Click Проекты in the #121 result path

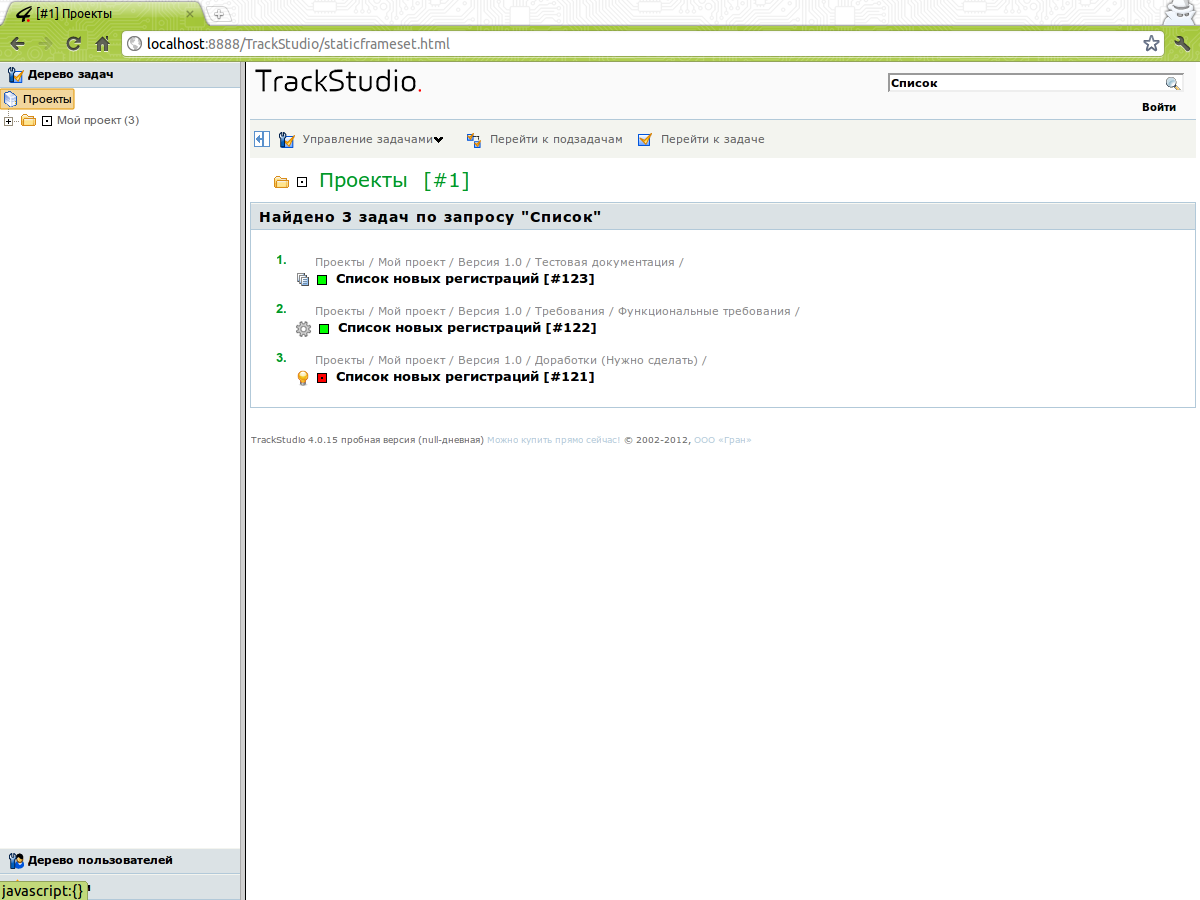[340, 360]
